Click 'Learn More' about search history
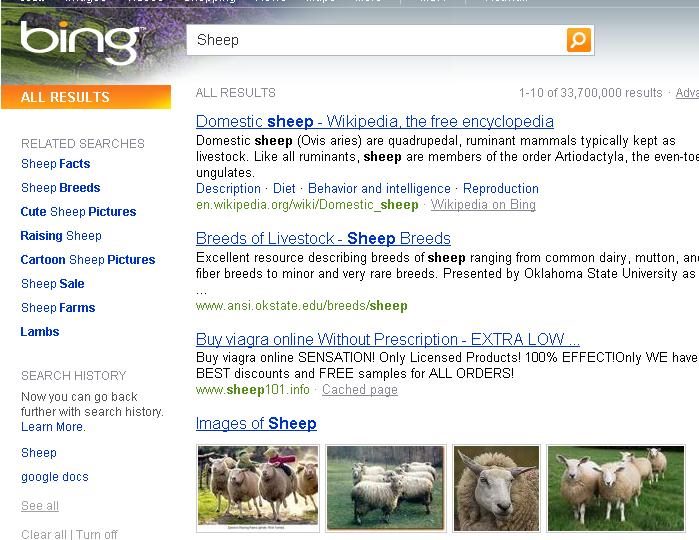Image resolution: width=699 pixels, height=540 pixels. [52, 427]
